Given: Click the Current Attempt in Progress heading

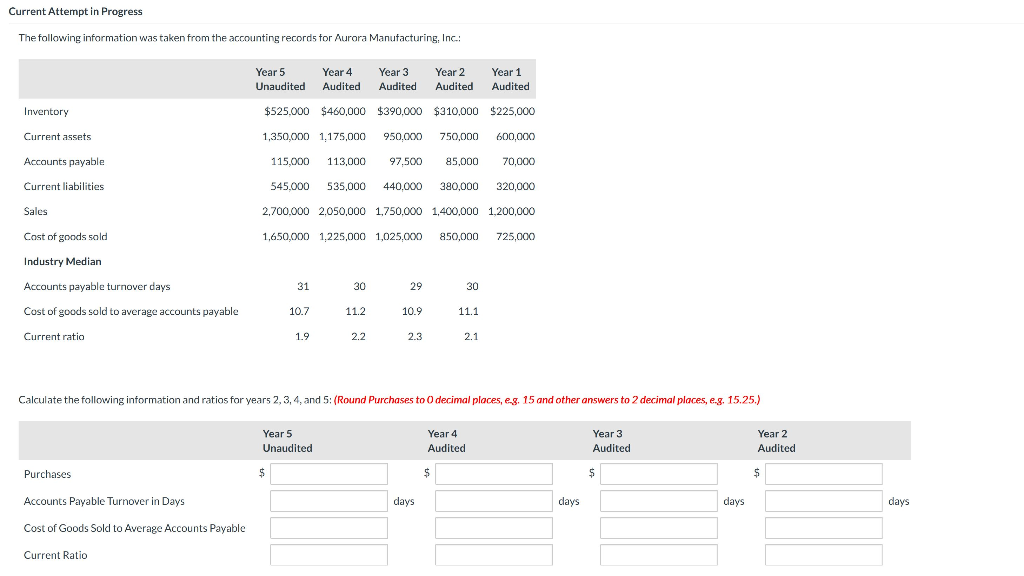Looking at the screenshot, I should pos(76,12).
